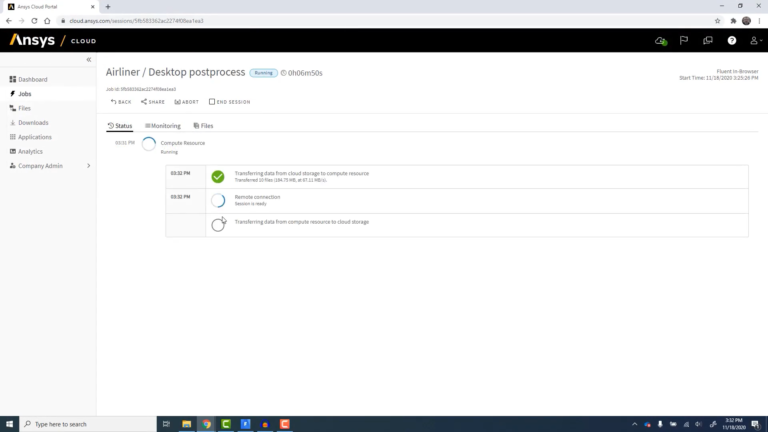Screen dimensions: 768x432
Task: Open the user account dropdown
Action: point(756,41)
